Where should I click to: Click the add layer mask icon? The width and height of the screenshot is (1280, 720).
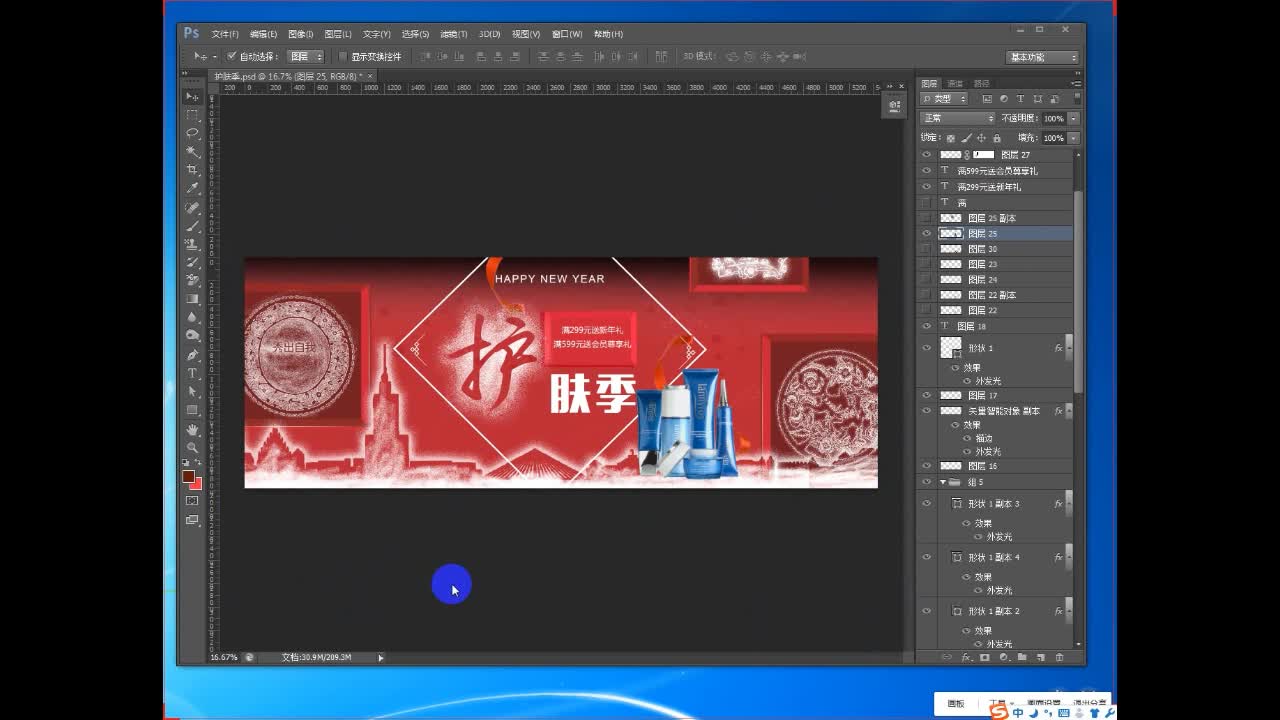[x=985, y=657]
